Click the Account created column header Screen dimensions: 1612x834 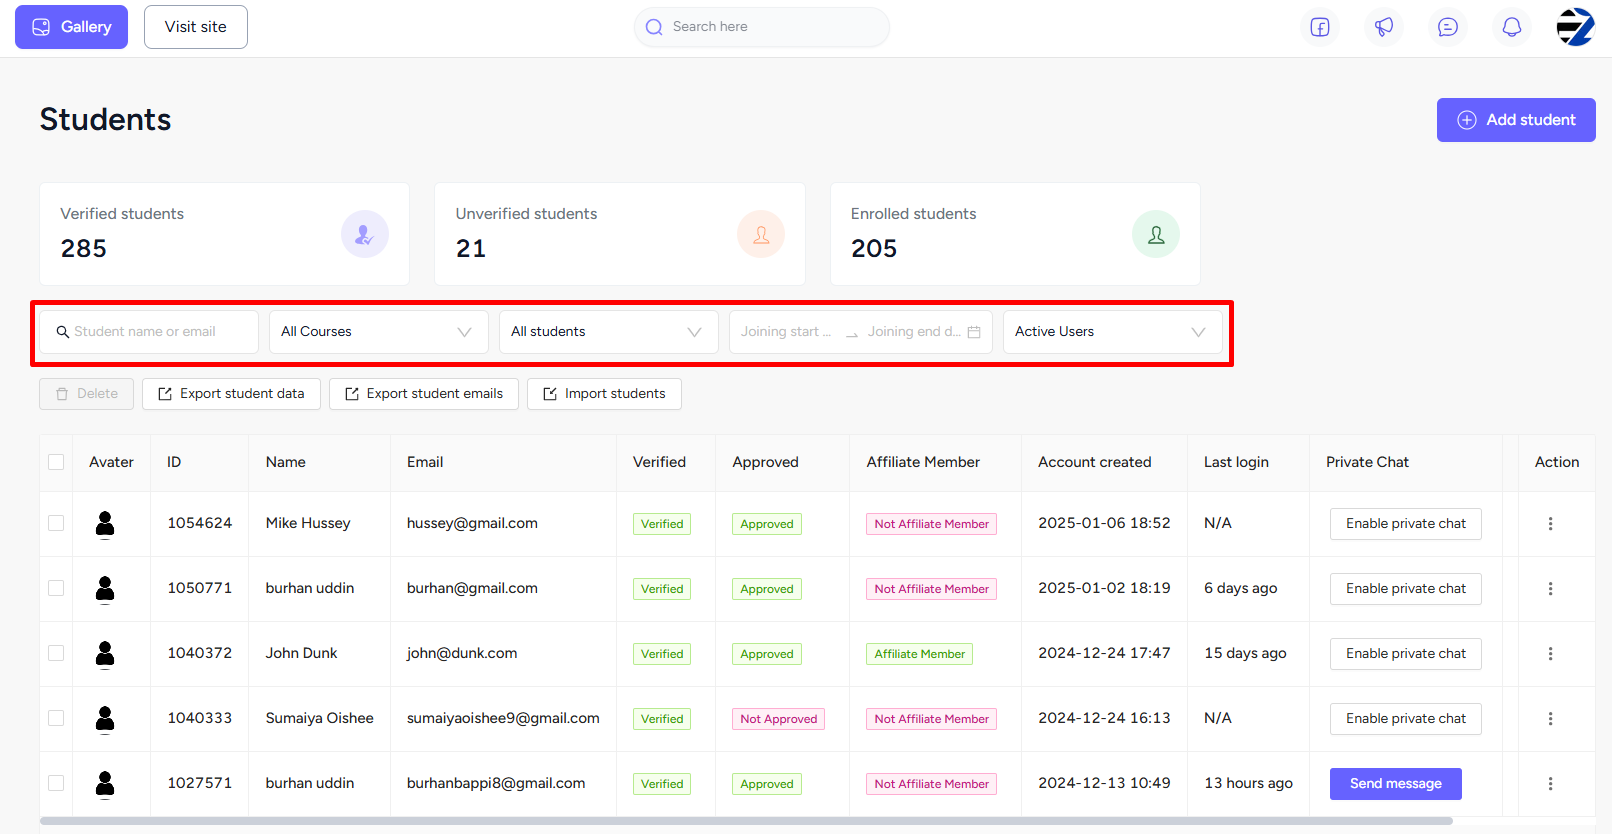click(x=1095, y=462)
